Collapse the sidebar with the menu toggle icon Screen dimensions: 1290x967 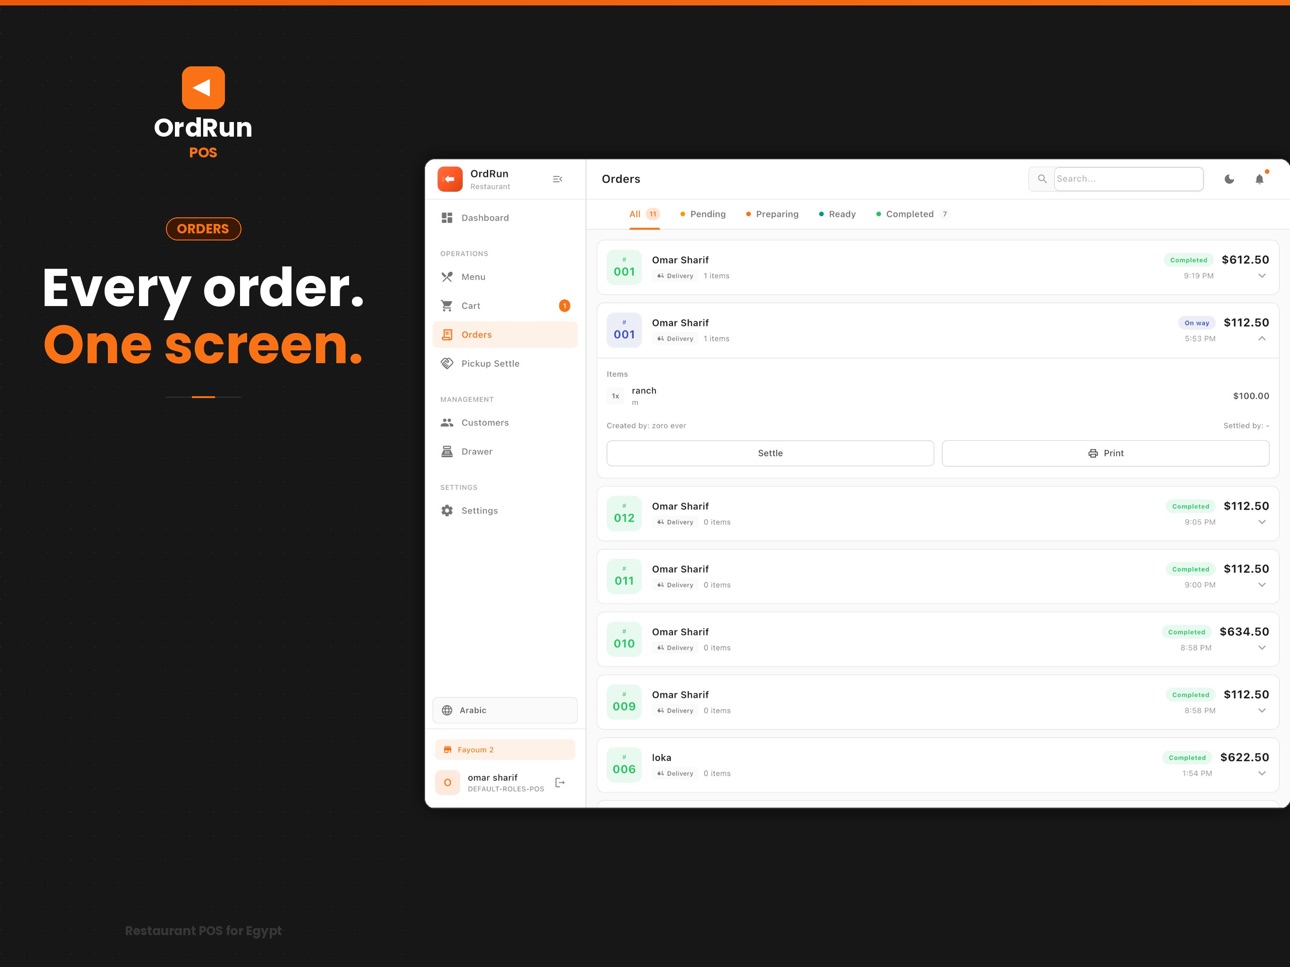(557, 179)
